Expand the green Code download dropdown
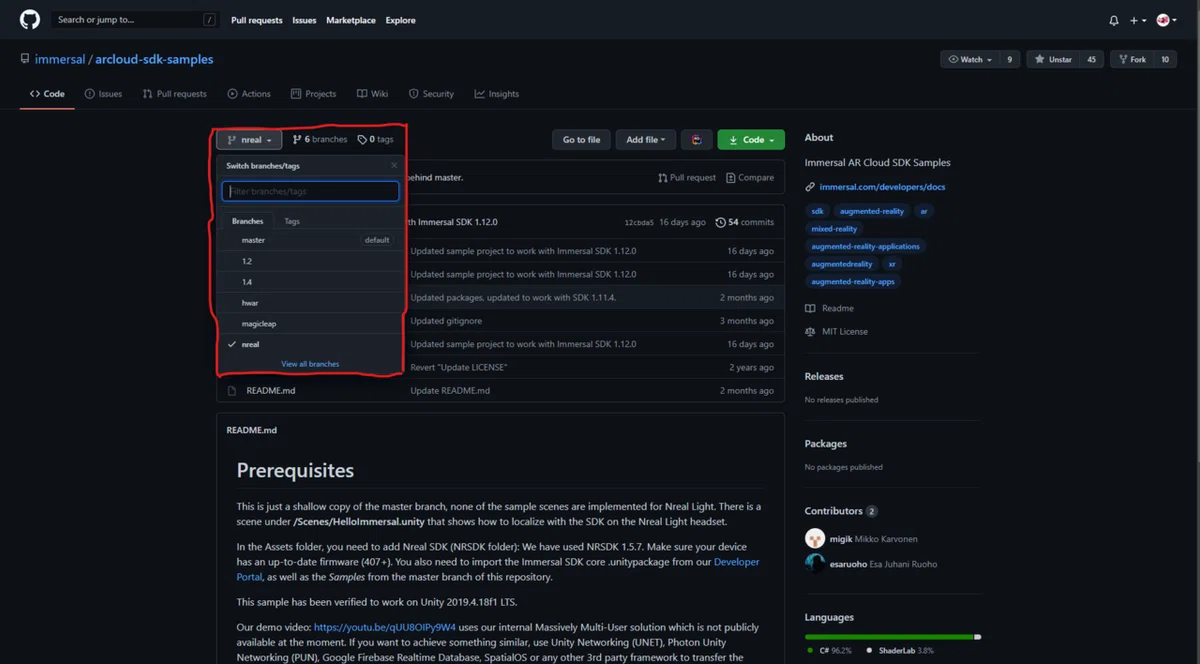Viewport: 1200px width, 664px height. point(751,140)
